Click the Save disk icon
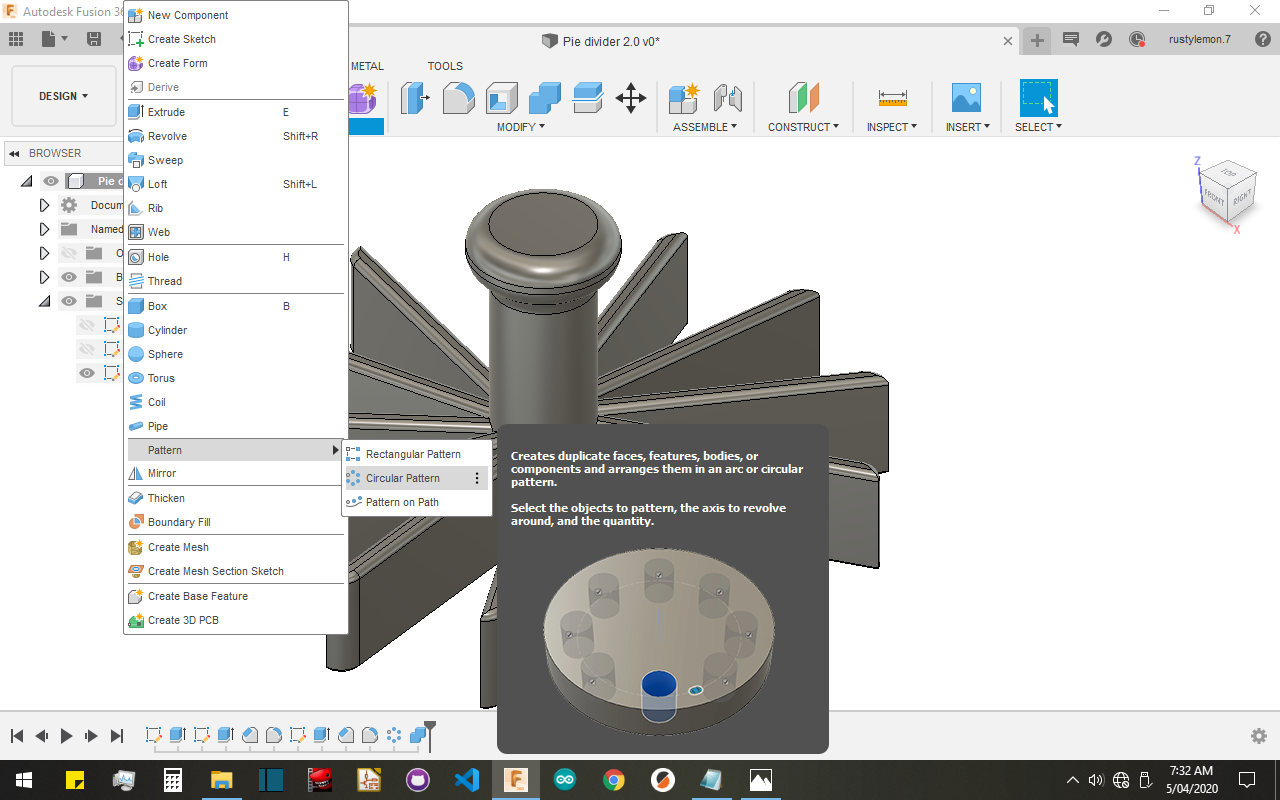The image size is (1280, 800). [94, 39]
